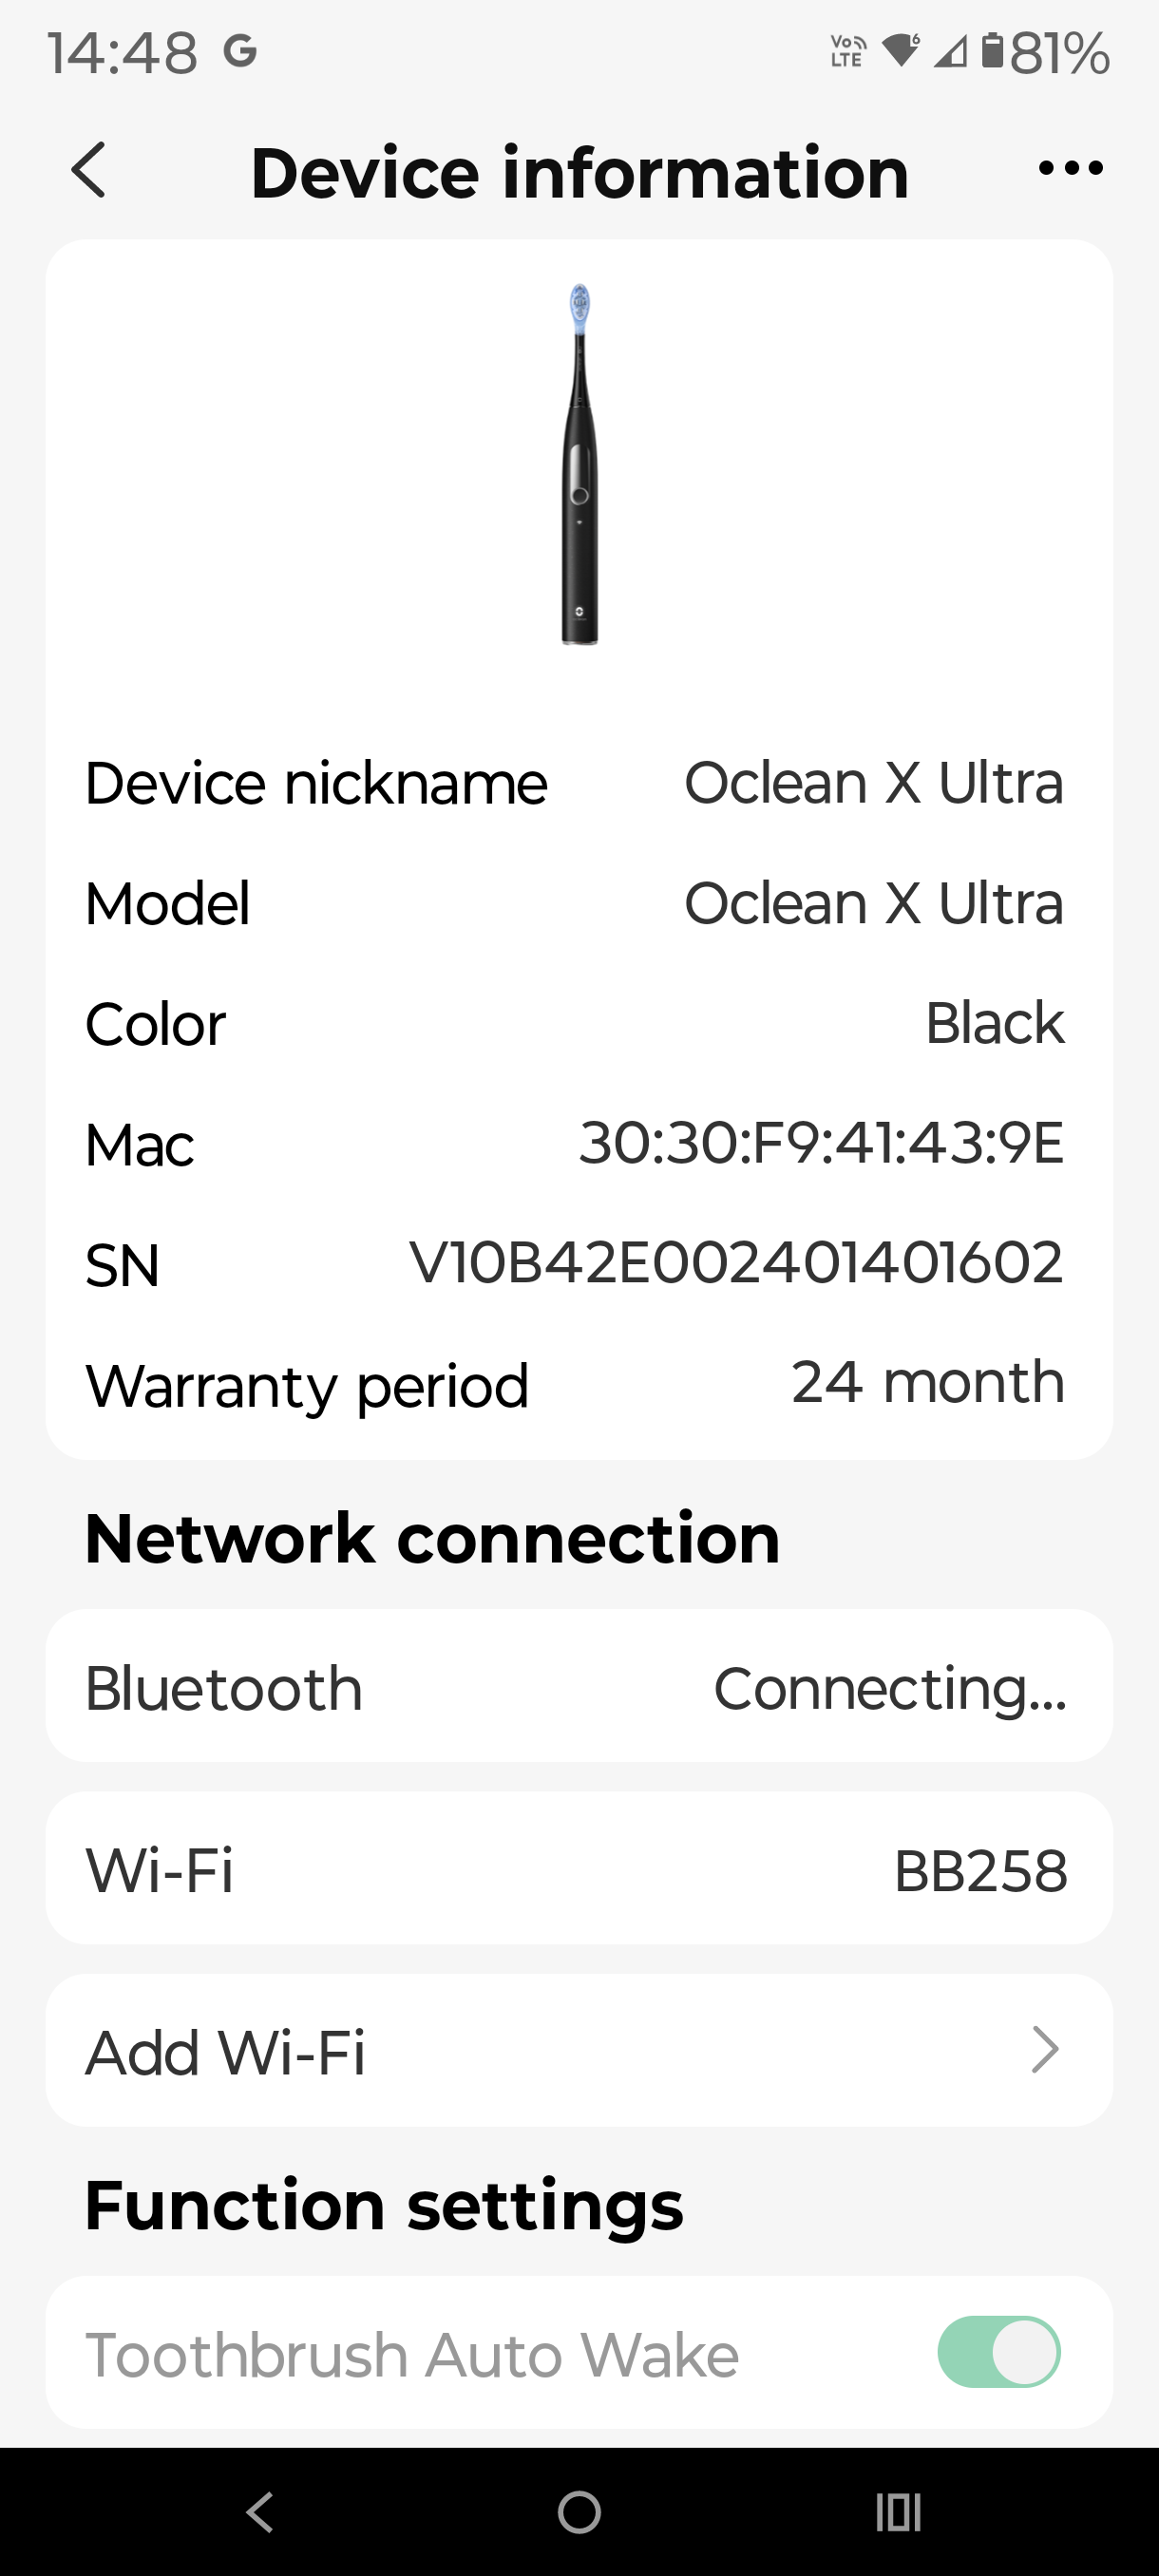
Task: Tap the toothbrush product image
Action: 579,470
